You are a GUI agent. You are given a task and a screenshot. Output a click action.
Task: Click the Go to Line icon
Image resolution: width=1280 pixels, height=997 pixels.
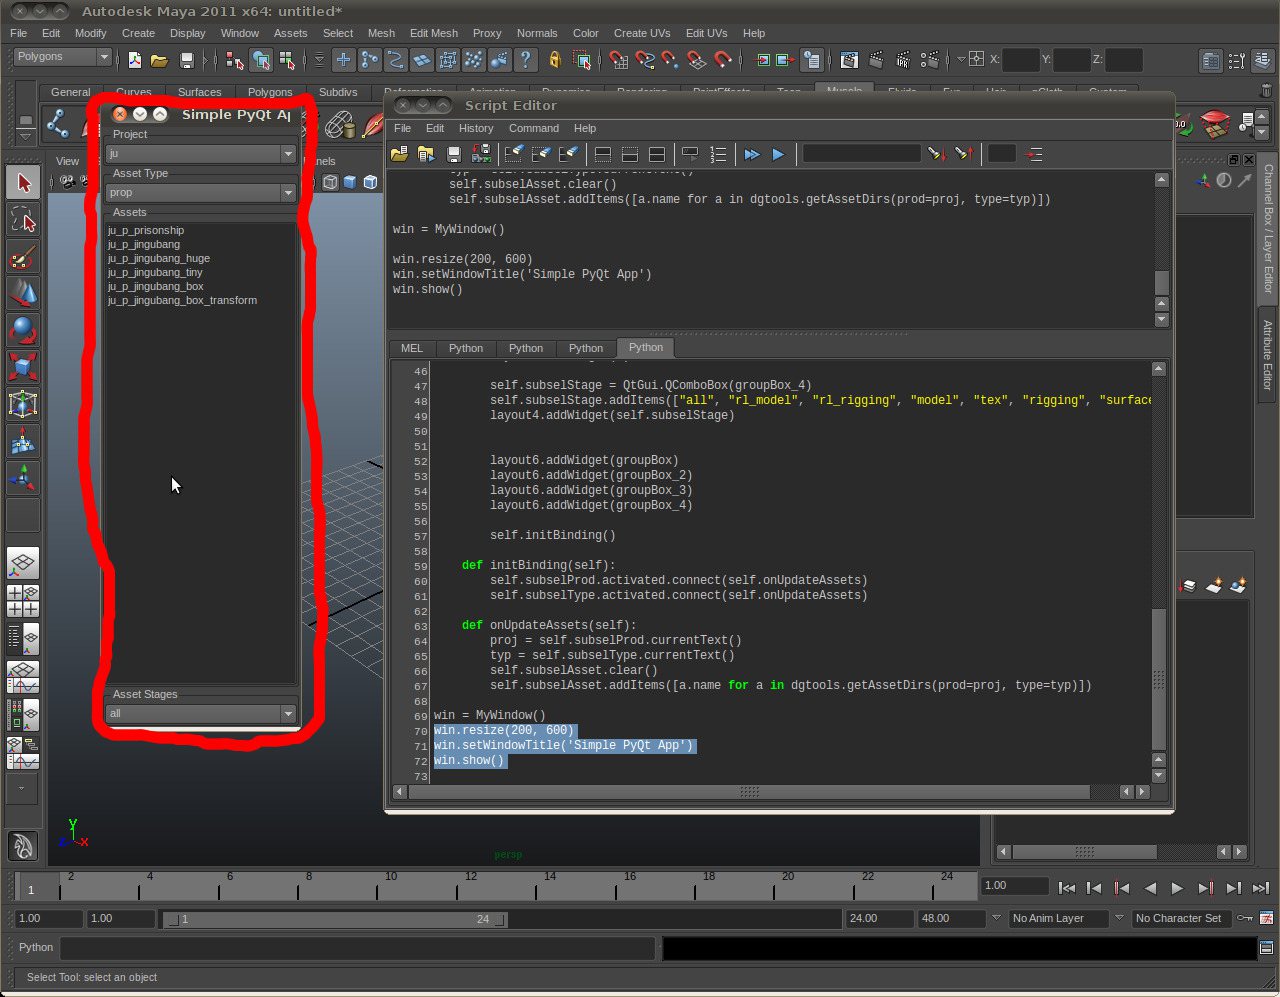1034,154
